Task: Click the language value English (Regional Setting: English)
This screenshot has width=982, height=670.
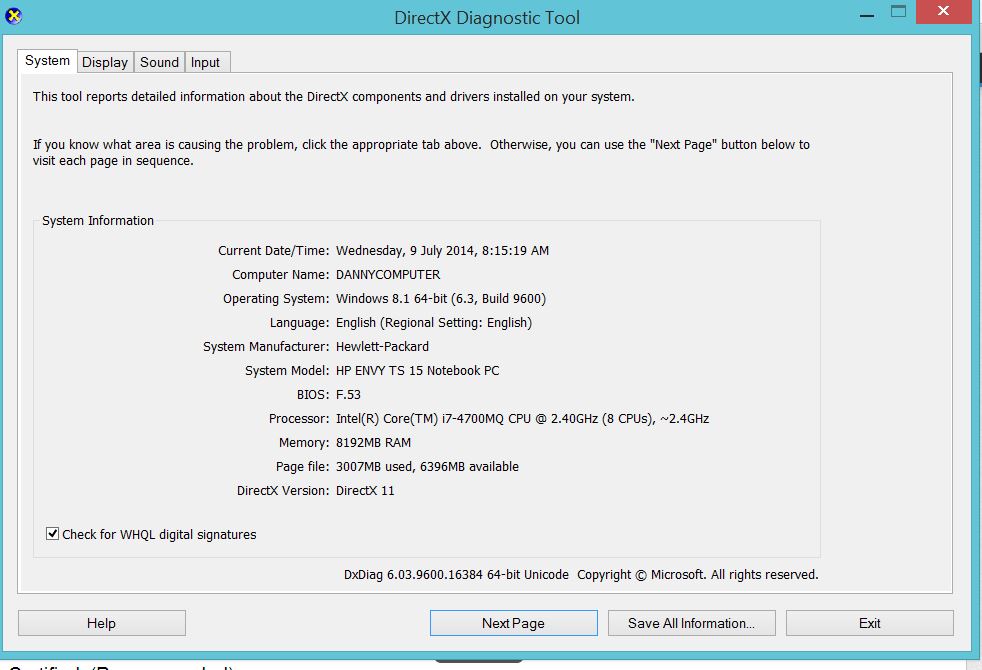Action: pyautogui.click(x=434, y=323)
